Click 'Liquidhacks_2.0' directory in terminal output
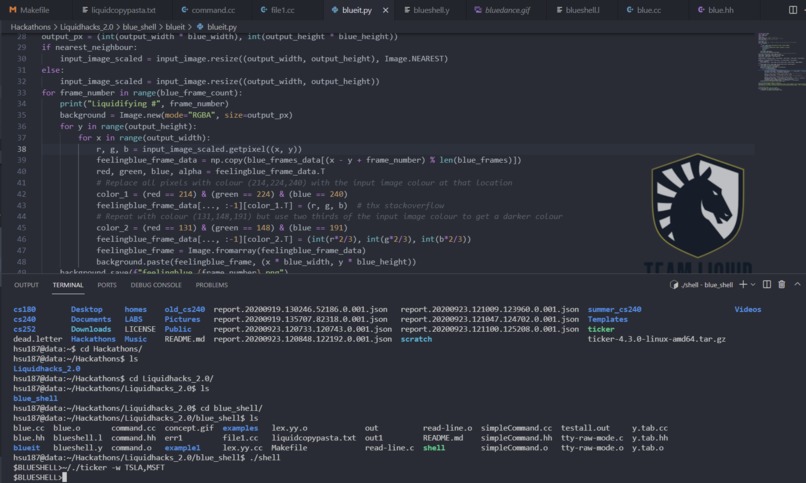 point(46,368)
